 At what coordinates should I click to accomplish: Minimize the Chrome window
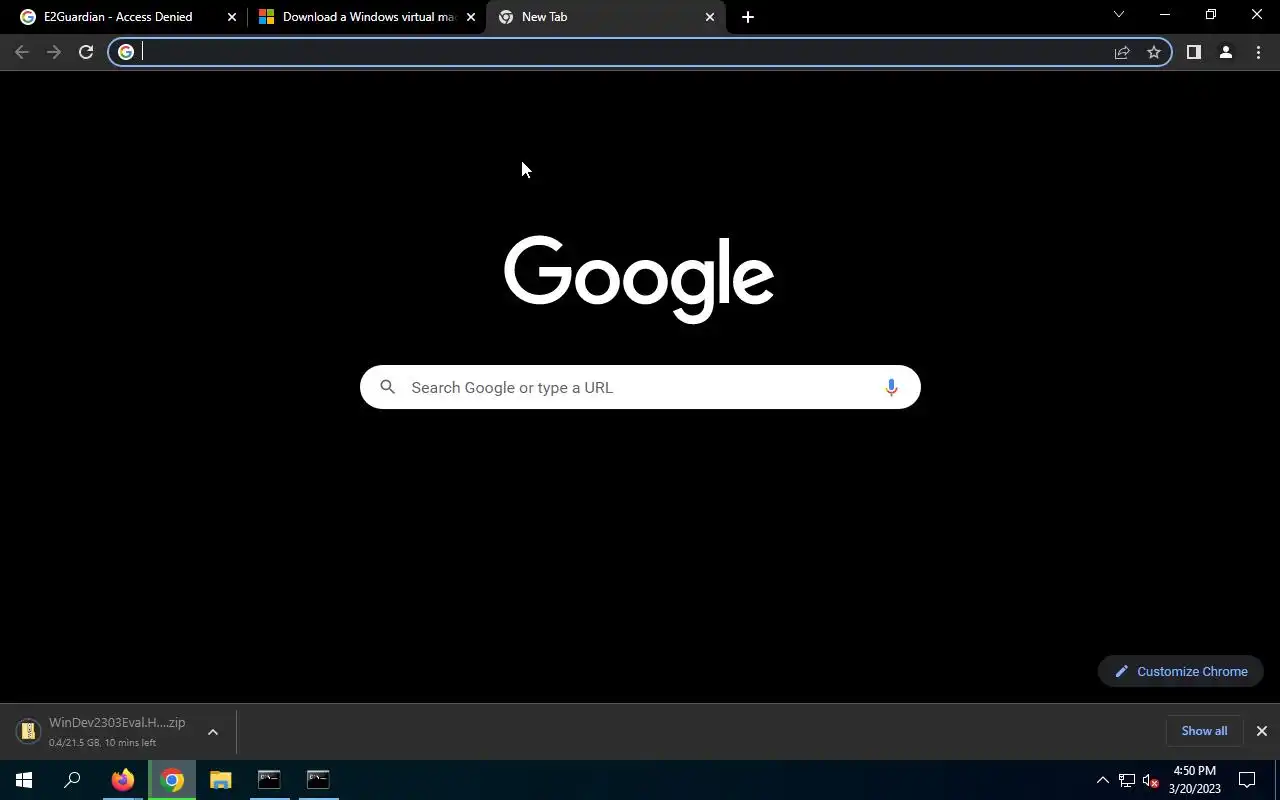(x=1165, y=15)
